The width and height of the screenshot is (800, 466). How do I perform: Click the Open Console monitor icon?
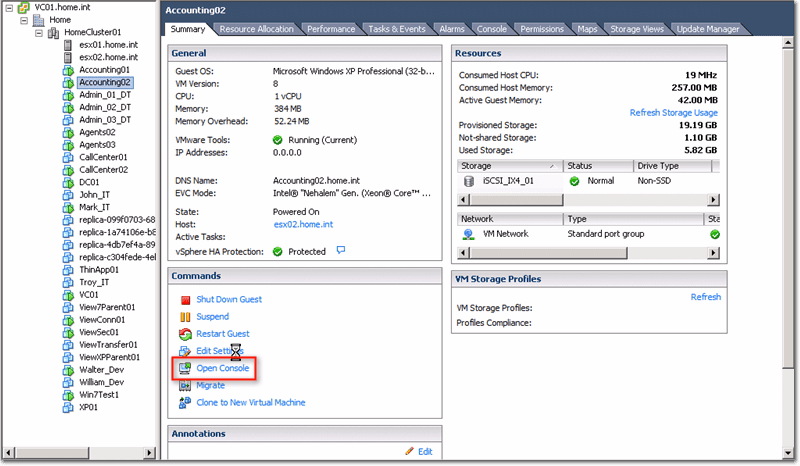(185, 368)
